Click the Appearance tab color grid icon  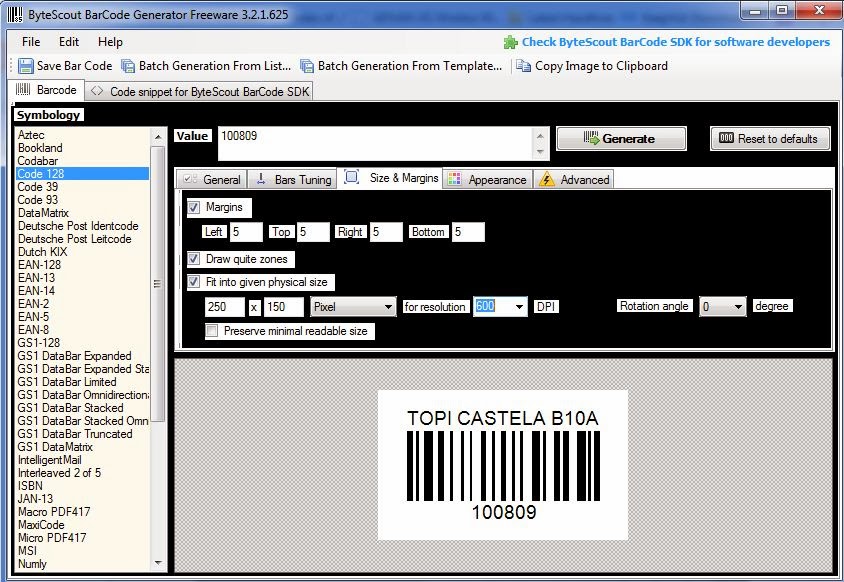(x=455, y=179)
